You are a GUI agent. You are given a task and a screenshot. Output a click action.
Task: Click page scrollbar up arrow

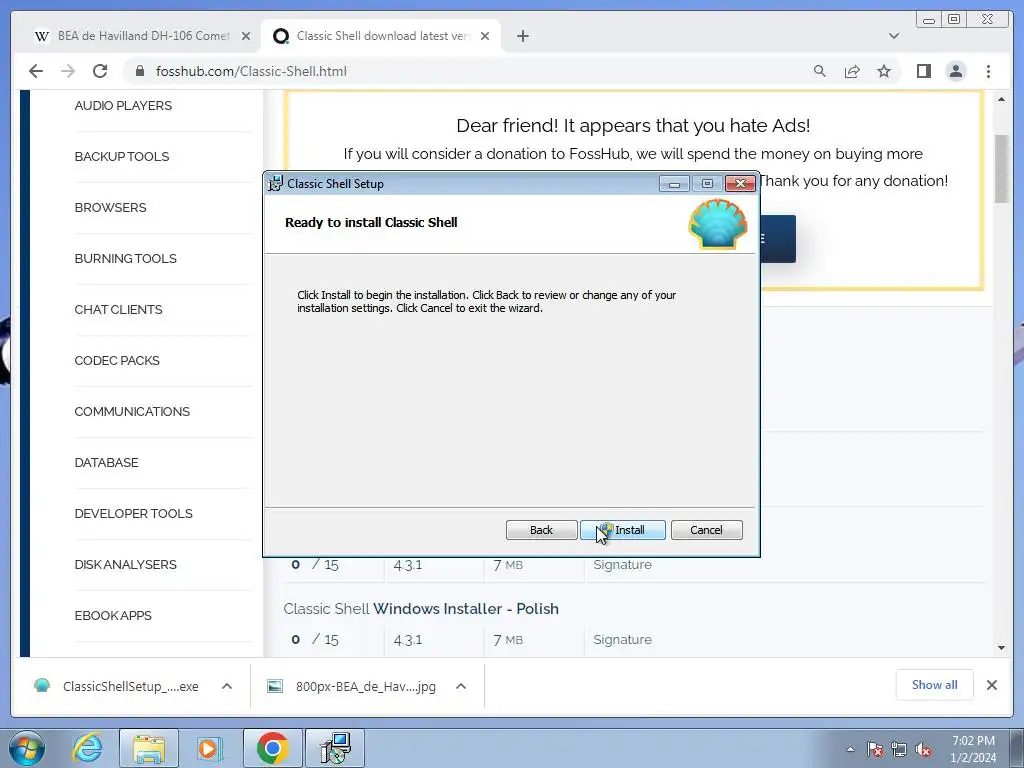point(1001,99)
